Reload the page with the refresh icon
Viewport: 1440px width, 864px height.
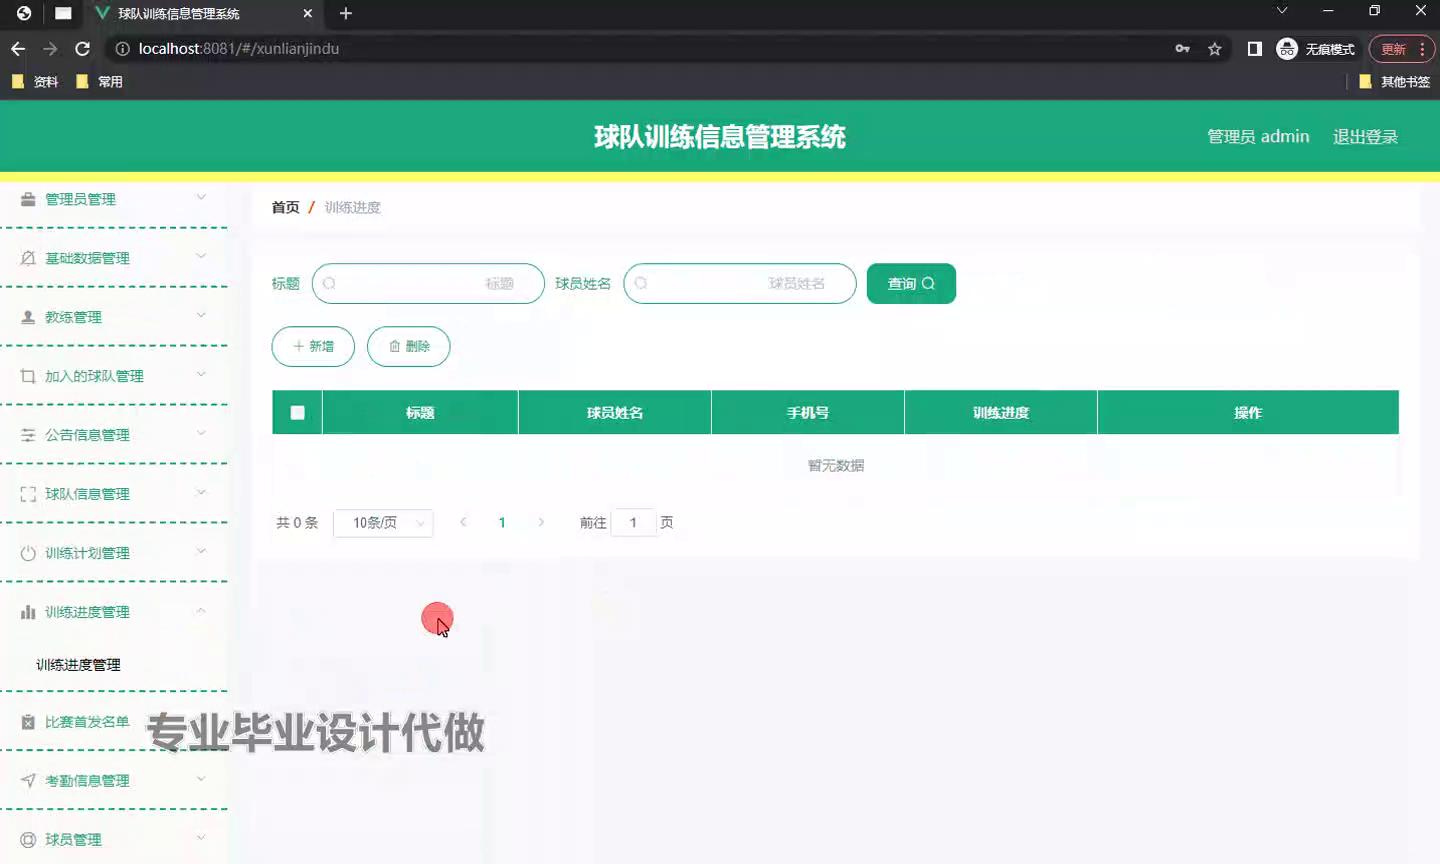point(83,49)
